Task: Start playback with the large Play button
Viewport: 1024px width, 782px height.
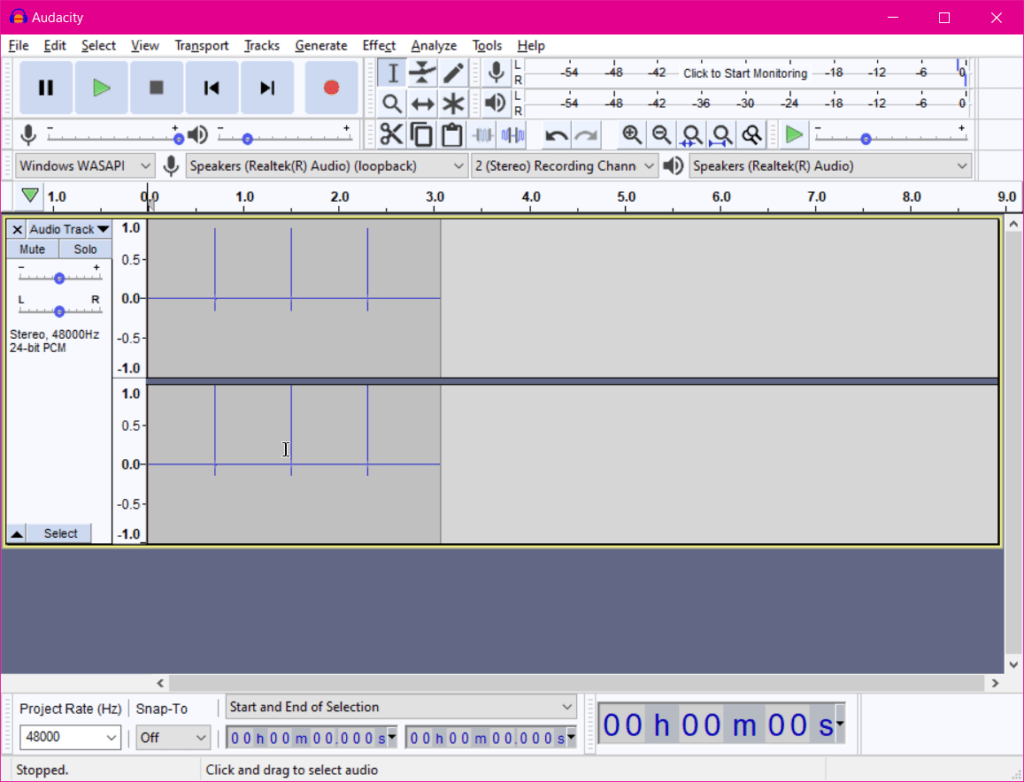Action: pyautogui.click(x=101, y=88)
